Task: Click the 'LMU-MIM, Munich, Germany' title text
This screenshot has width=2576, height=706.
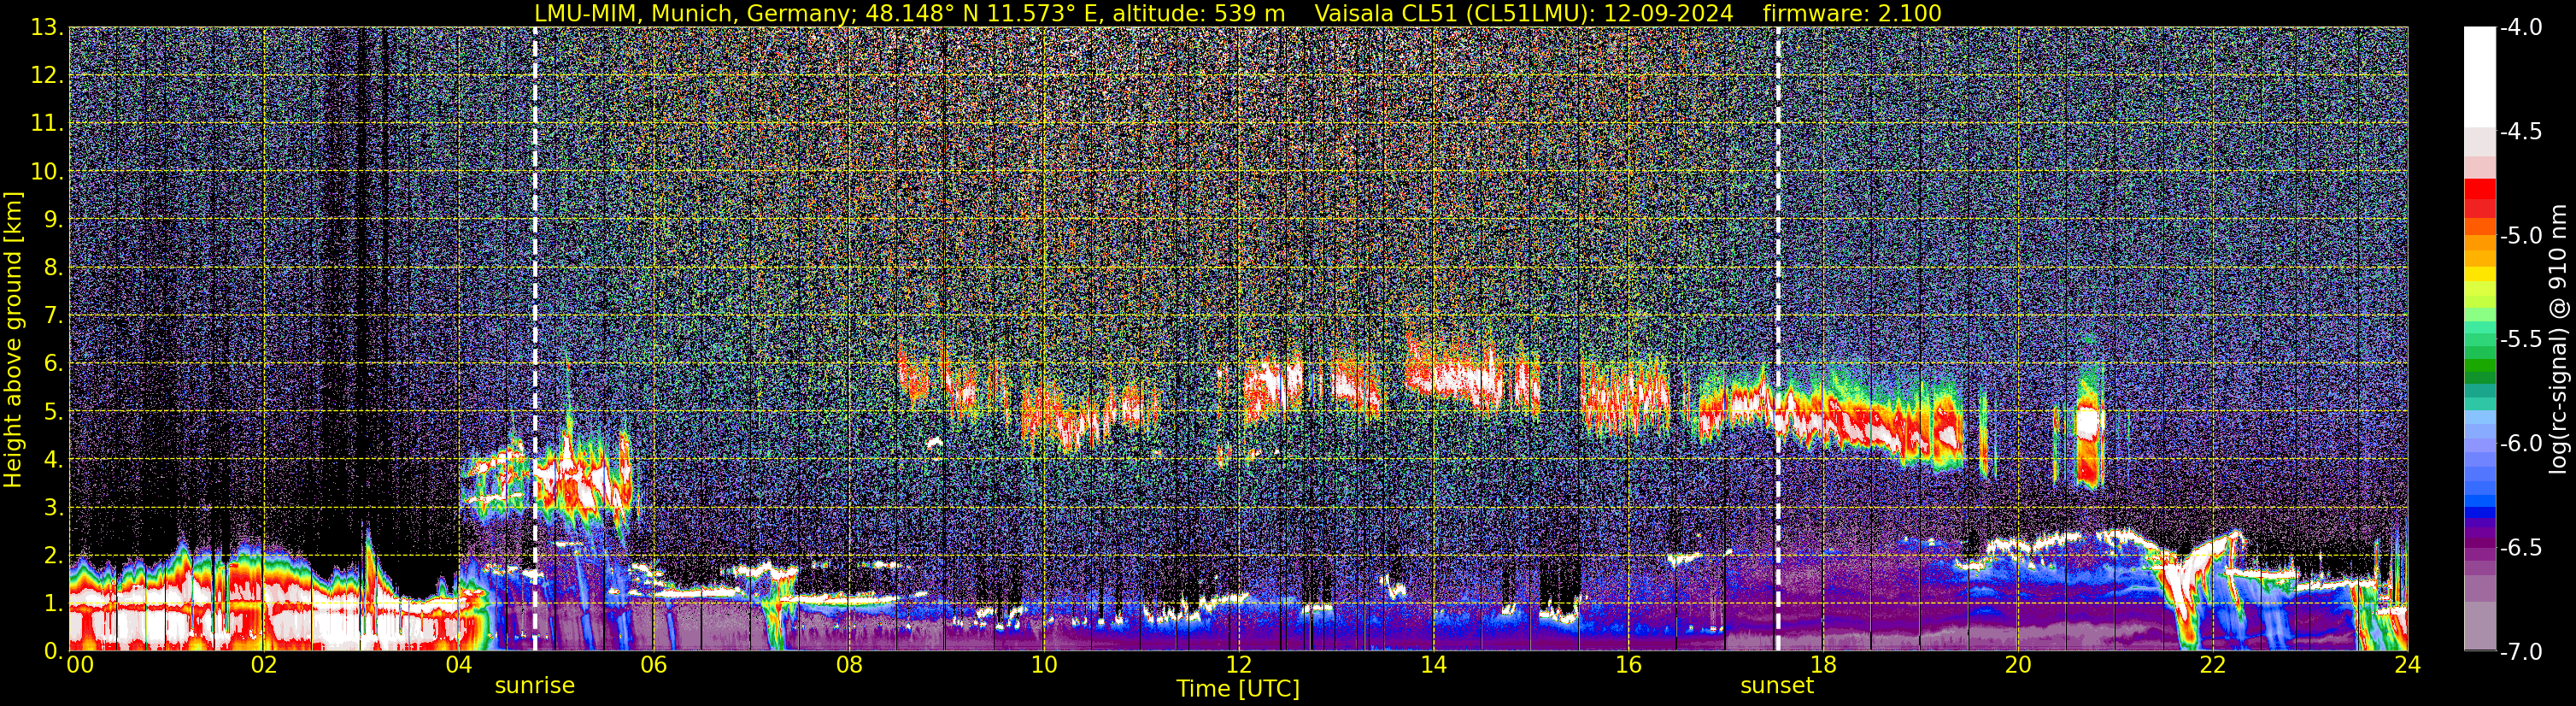Action: pyautogui.click(x=695, y=13)
